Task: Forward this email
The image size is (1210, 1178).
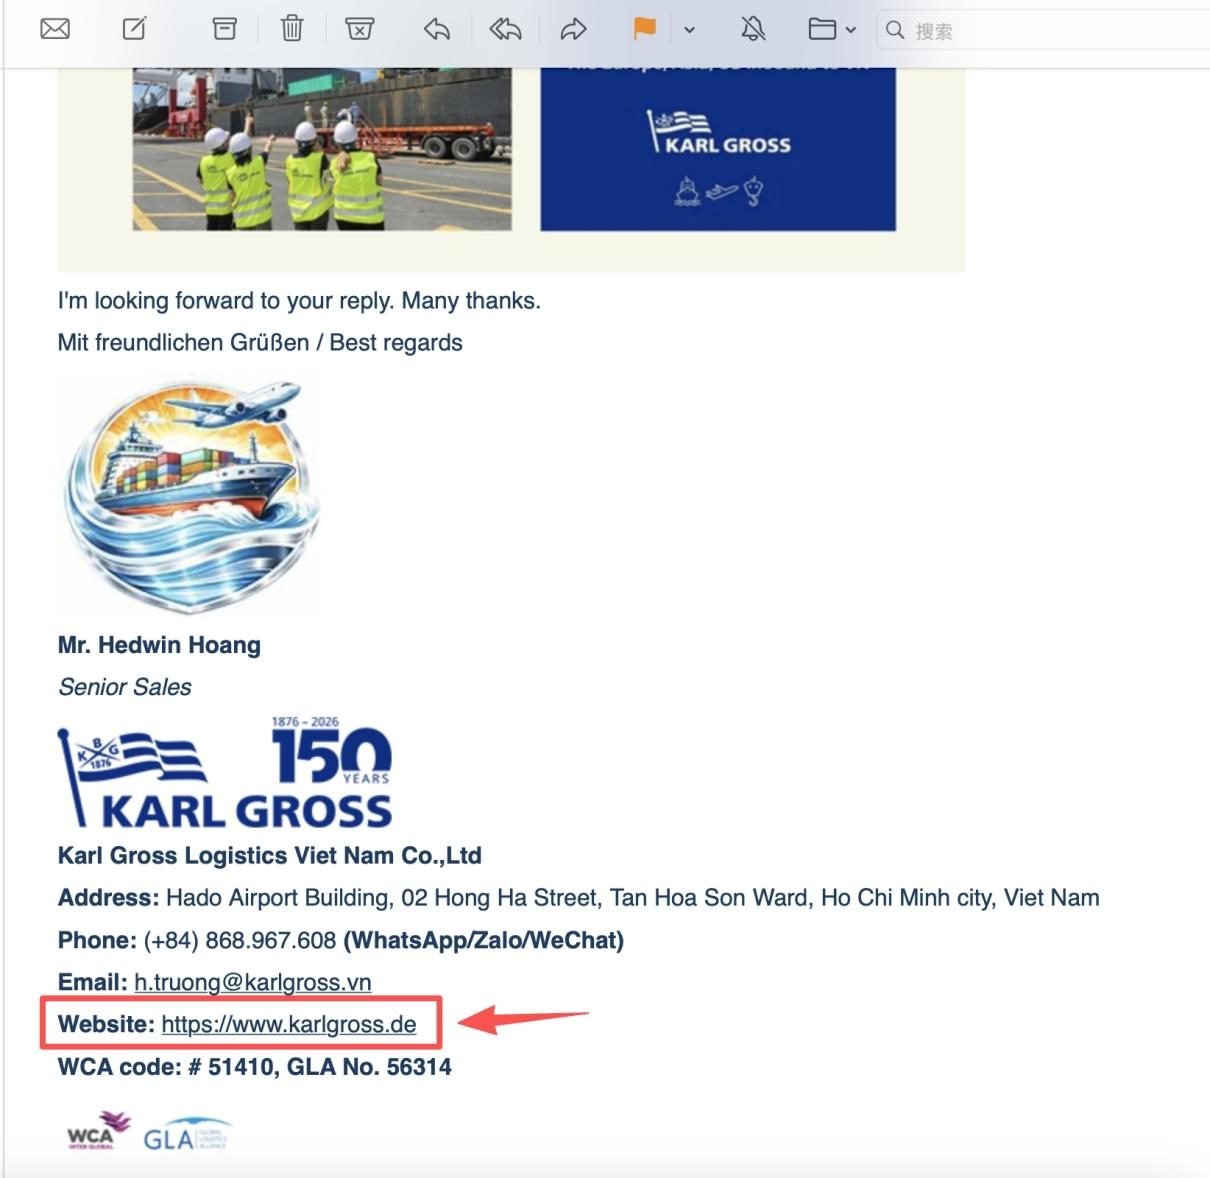Action: point(573,29)
